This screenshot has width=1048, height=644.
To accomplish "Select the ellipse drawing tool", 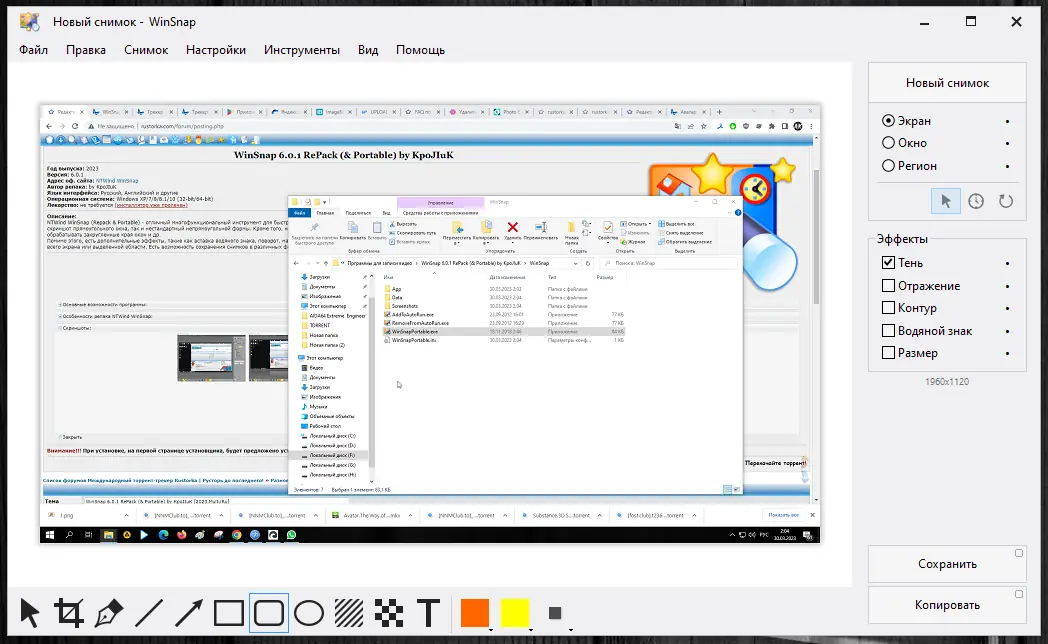I will click(308, 613).
